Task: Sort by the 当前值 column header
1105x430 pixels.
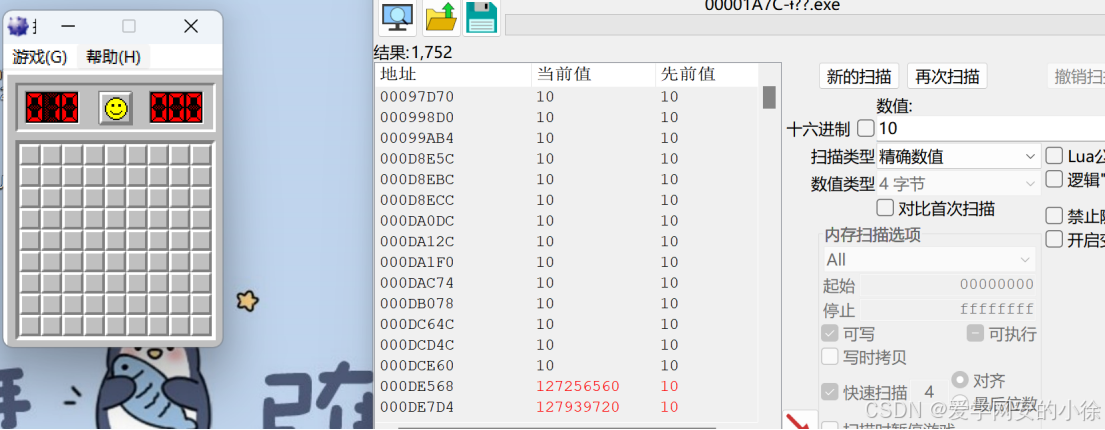Action: (x=593, y=75)
